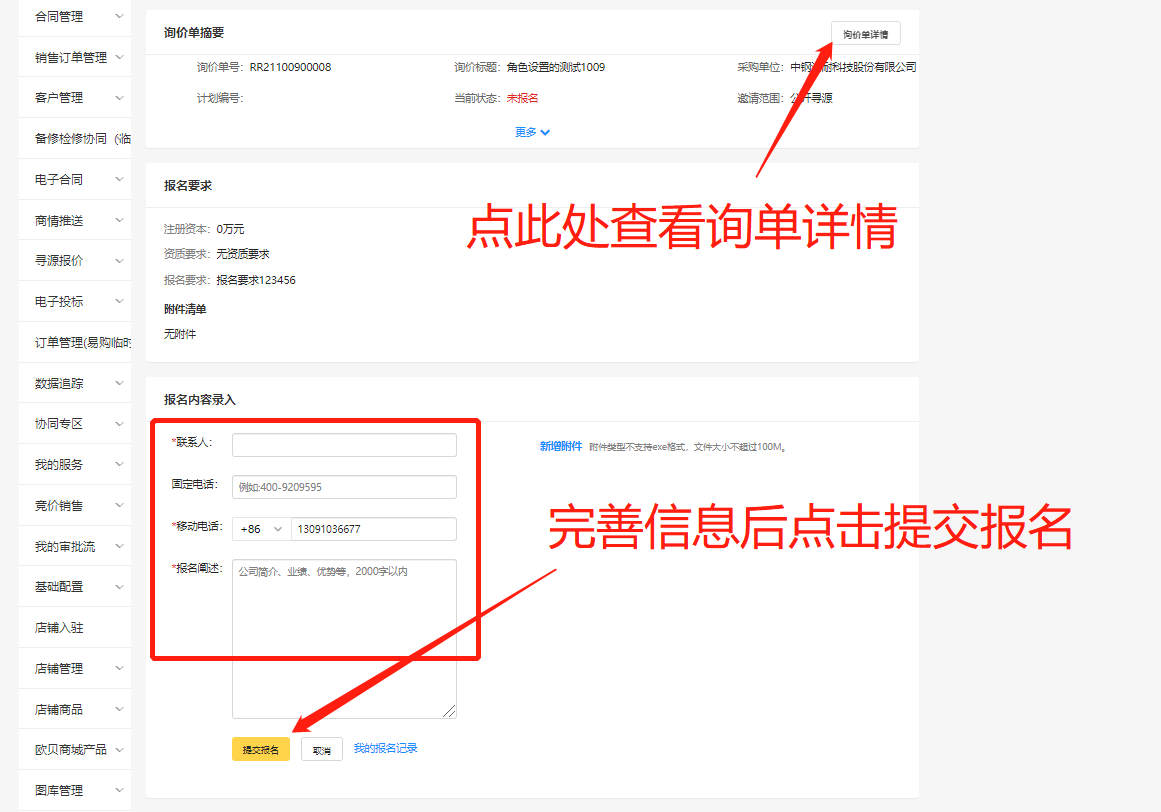
Task: Click the 新增附件 link
Action: tap(560, 446)
